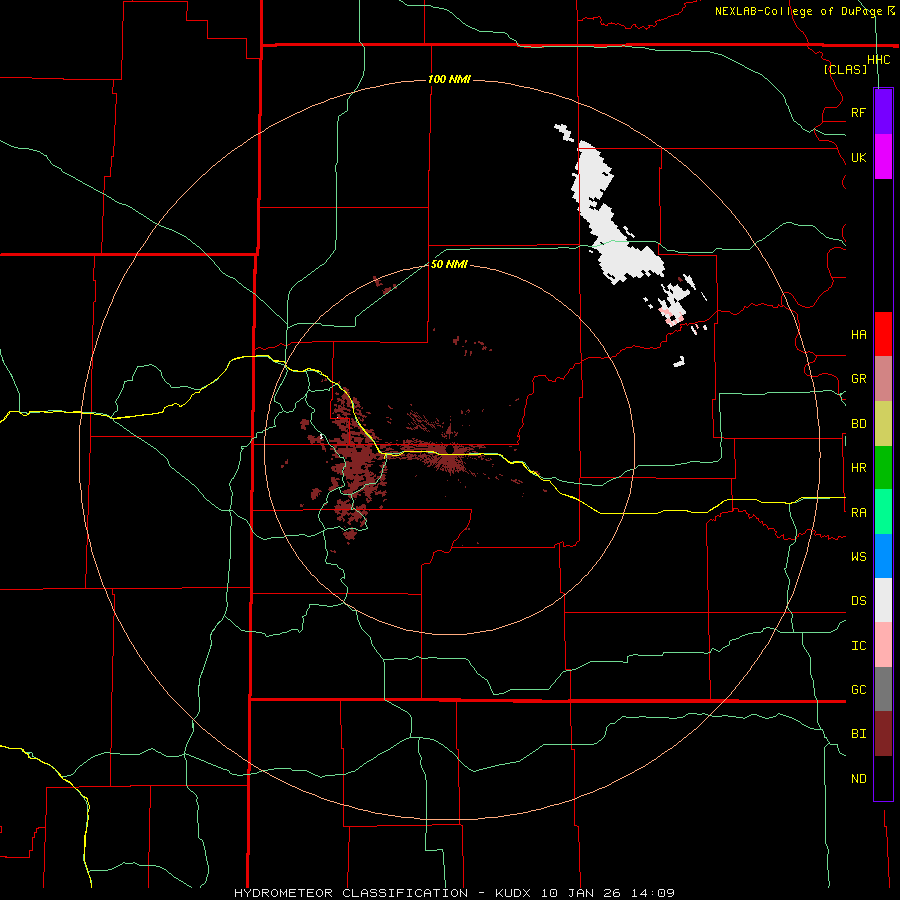Click the small pink ice crystal echo
The height and width of the screenshot is (900, 900).
[x=673, y=316]
